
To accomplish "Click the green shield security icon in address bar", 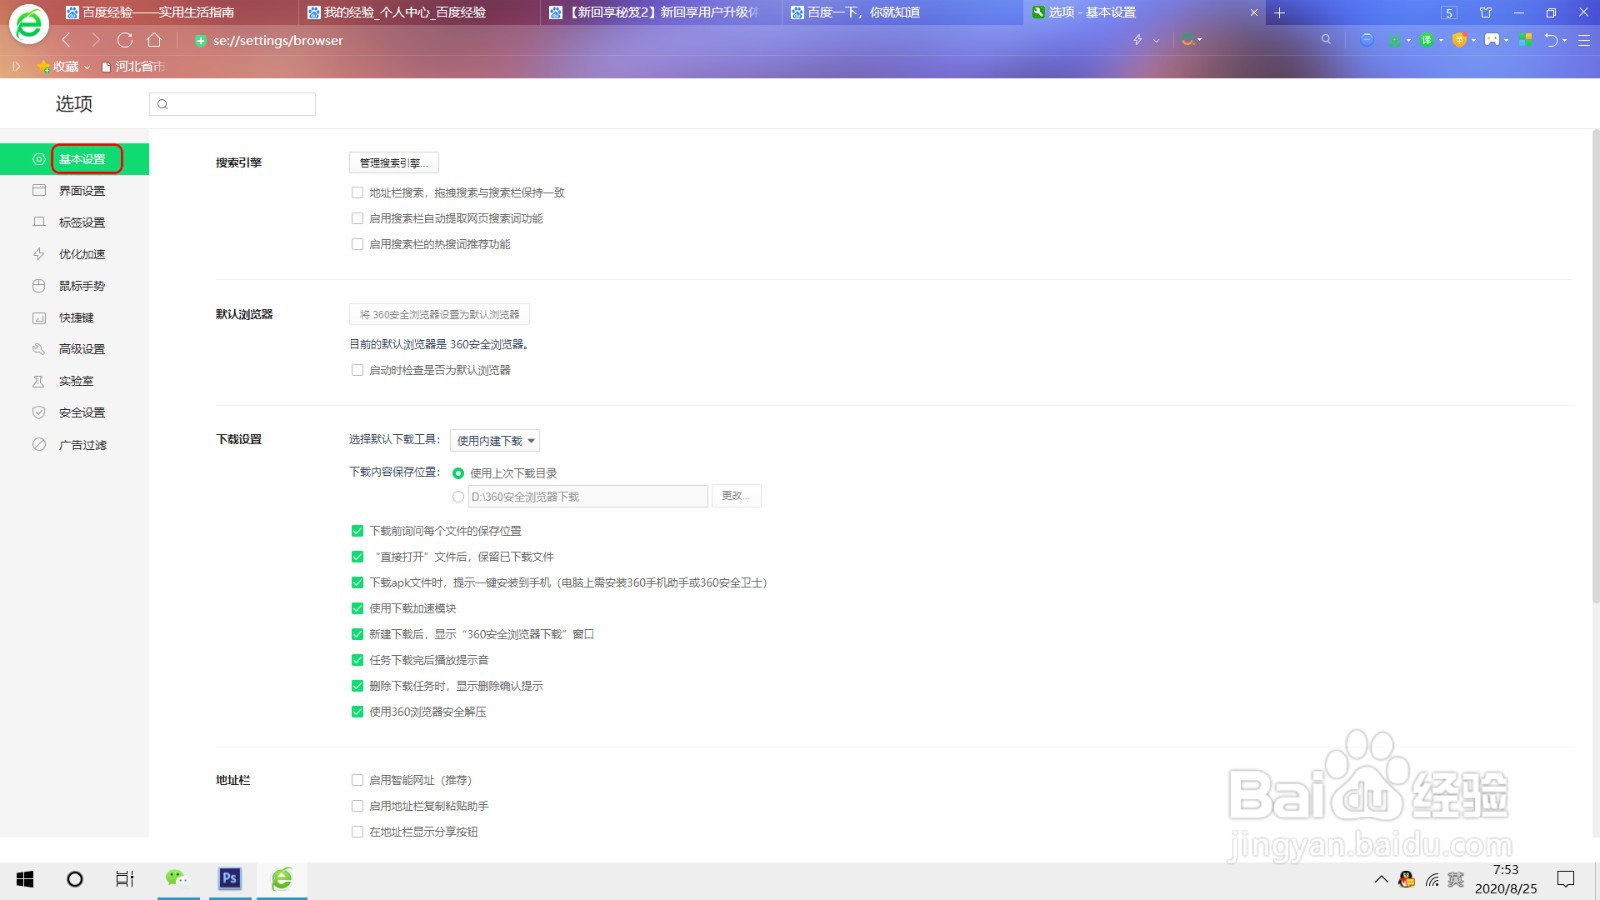I will (201, 41).
